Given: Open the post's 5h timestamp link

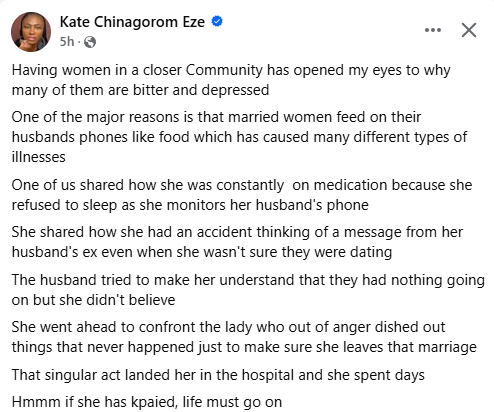Looking at the screenshot, I should 67,42.
